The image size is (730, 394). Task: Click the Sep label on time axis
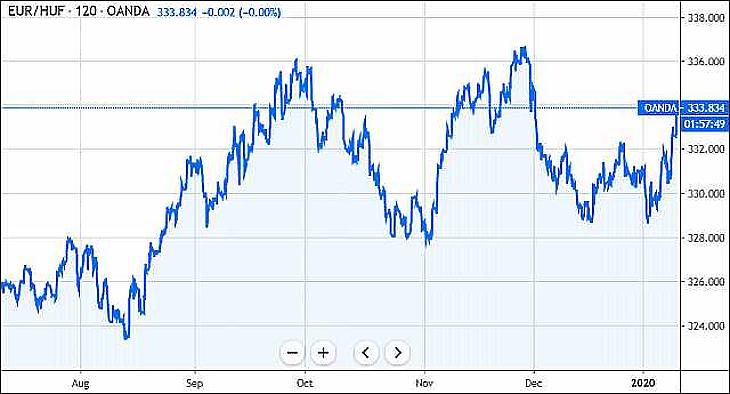[x=195, y=383]
